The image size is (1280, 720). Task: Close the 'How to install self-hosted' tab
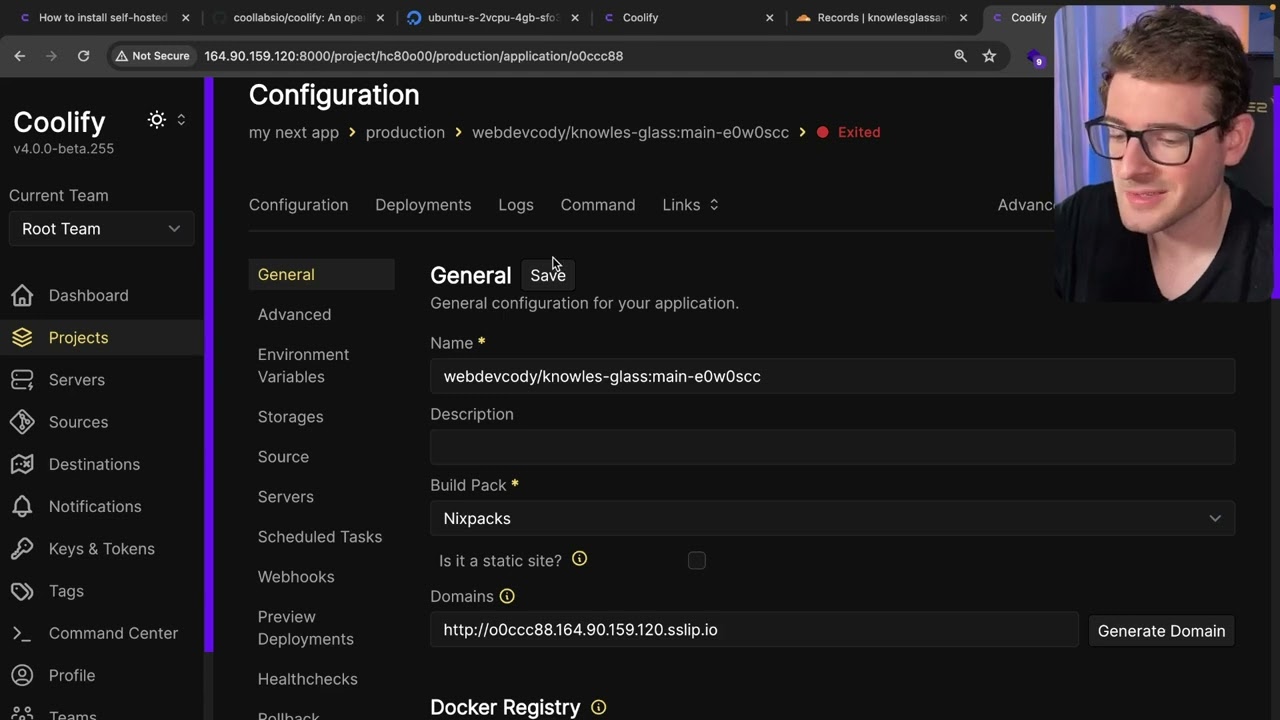point(186,18)
